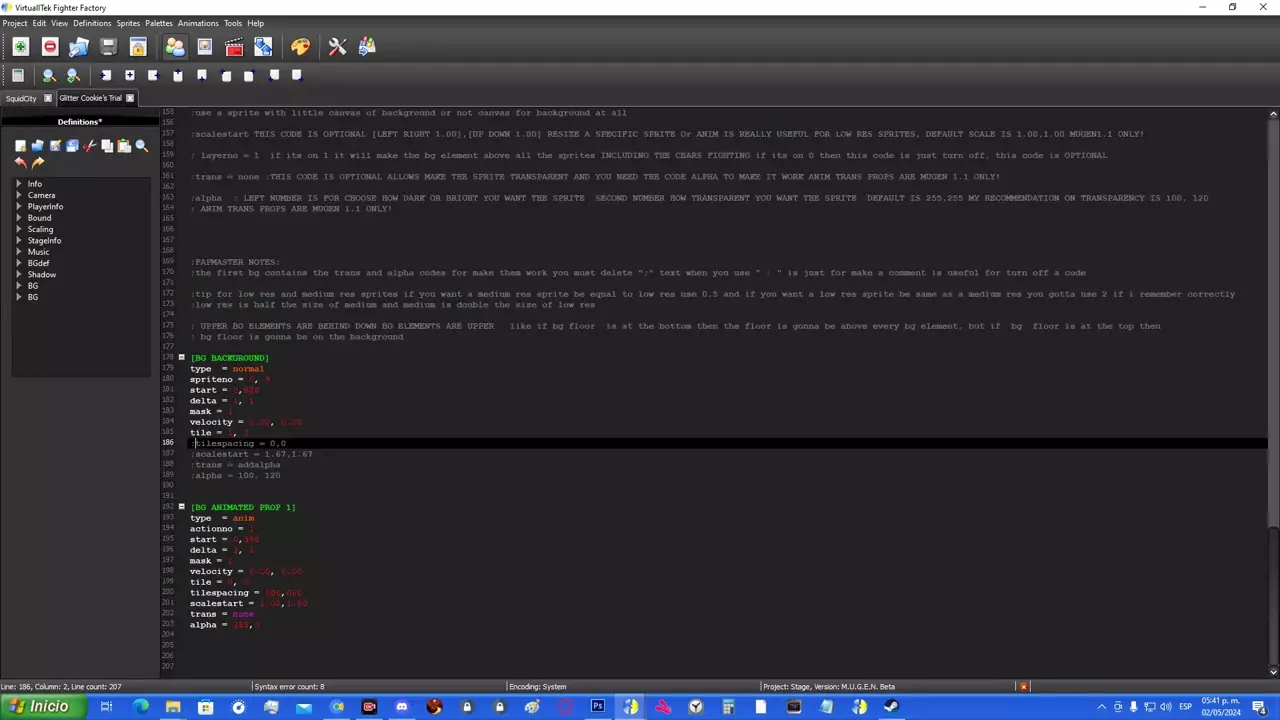Expand the StageInfo tree node
Screen dimensions: 1280x720
coord(19,240)
